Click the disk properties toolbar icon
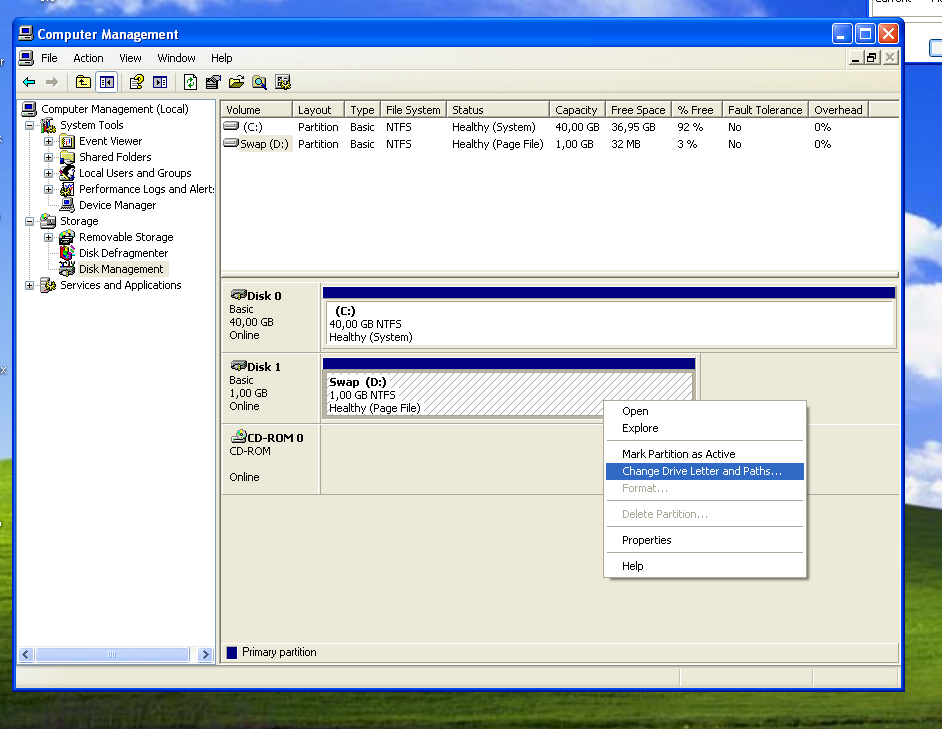942x729 pixels. point(213,82)
